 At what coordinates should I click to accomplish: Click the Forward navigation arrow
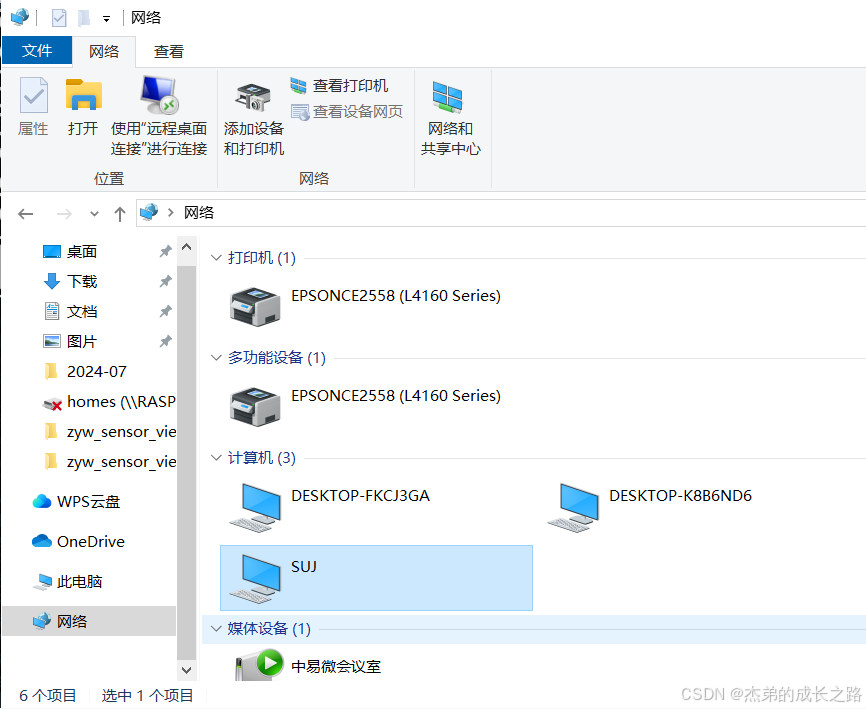64,214
